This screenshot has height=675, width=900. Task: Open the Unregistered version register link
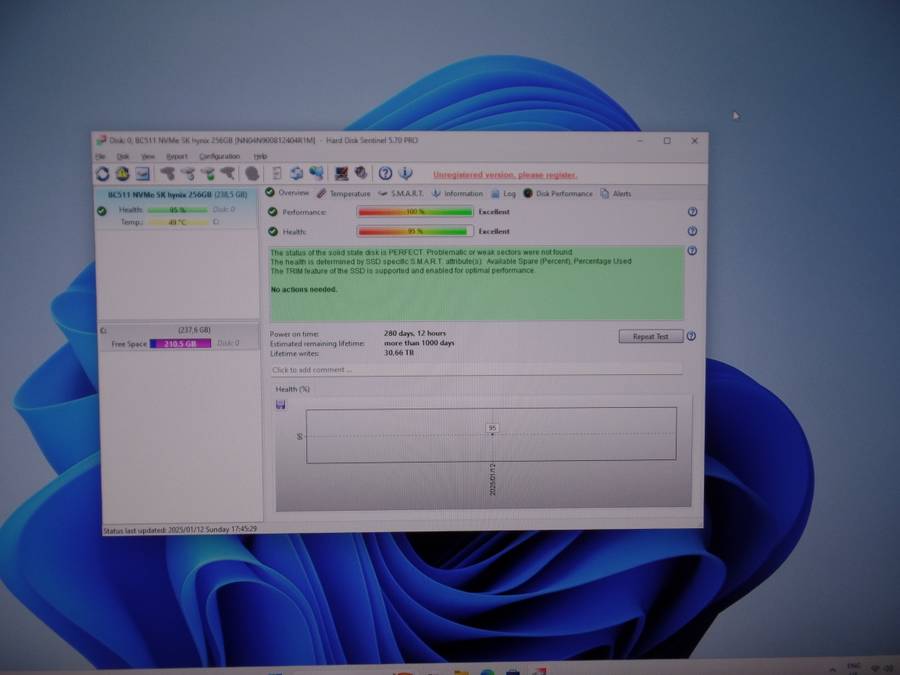coord(505,175)
